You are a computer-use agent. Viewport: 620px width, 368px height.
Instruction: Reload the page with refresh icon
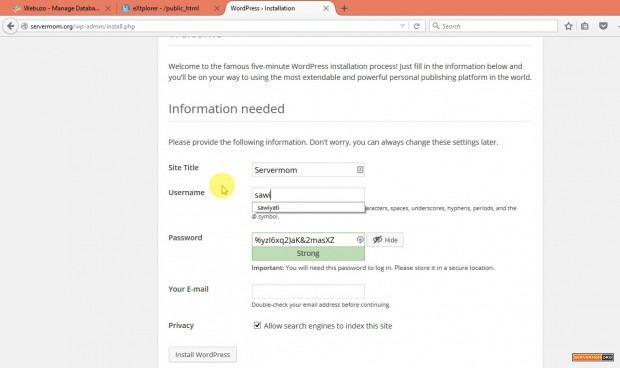(416, 26)
